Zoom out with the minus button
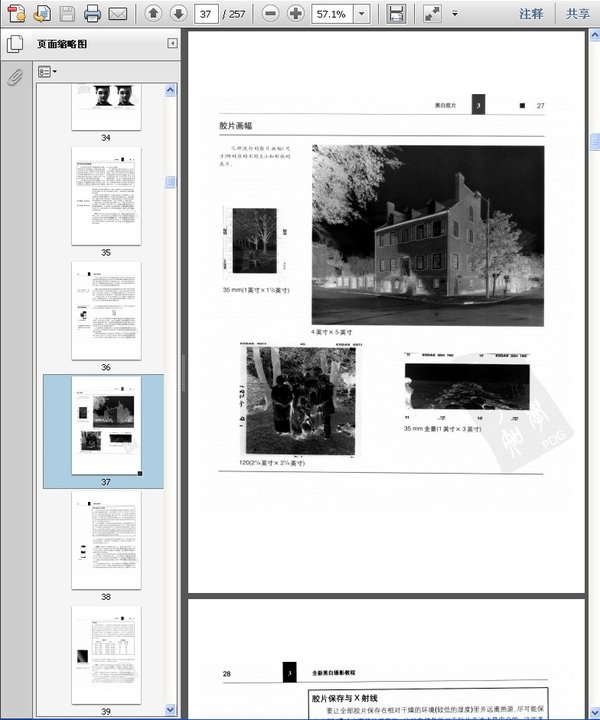The width and height of the screenshot is (600, 720). tap(272, 14)
